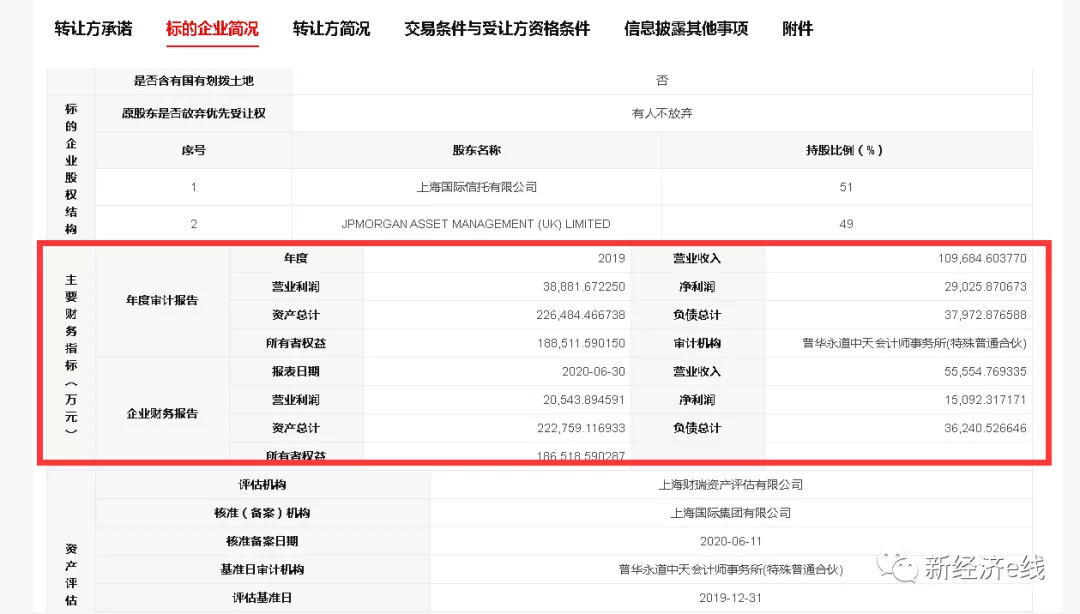The image size is (1080, 614).
Task: Select revenue value 109,684.603770
Action: tap(982, 258)
